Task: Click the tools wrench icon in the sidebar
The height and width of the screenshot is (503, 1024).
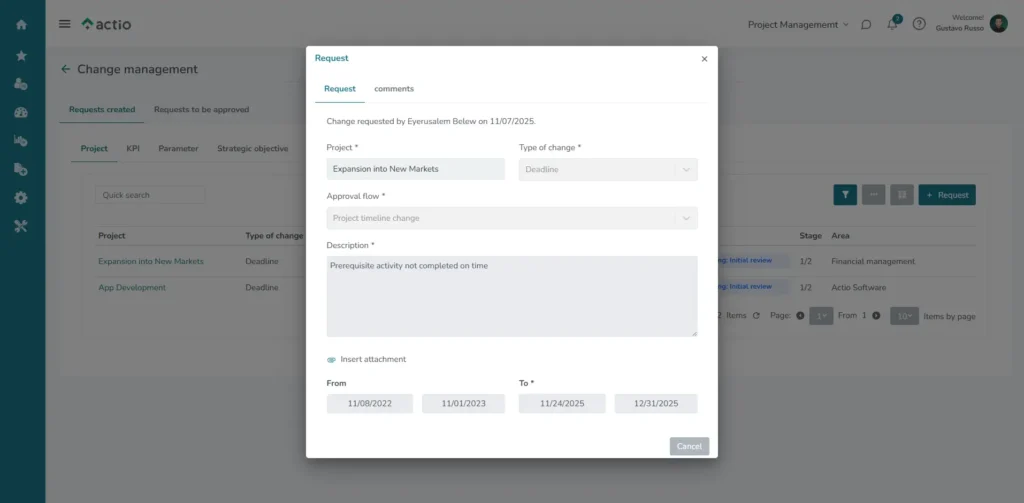Action: pyautogui.click(x=21, y=226)
